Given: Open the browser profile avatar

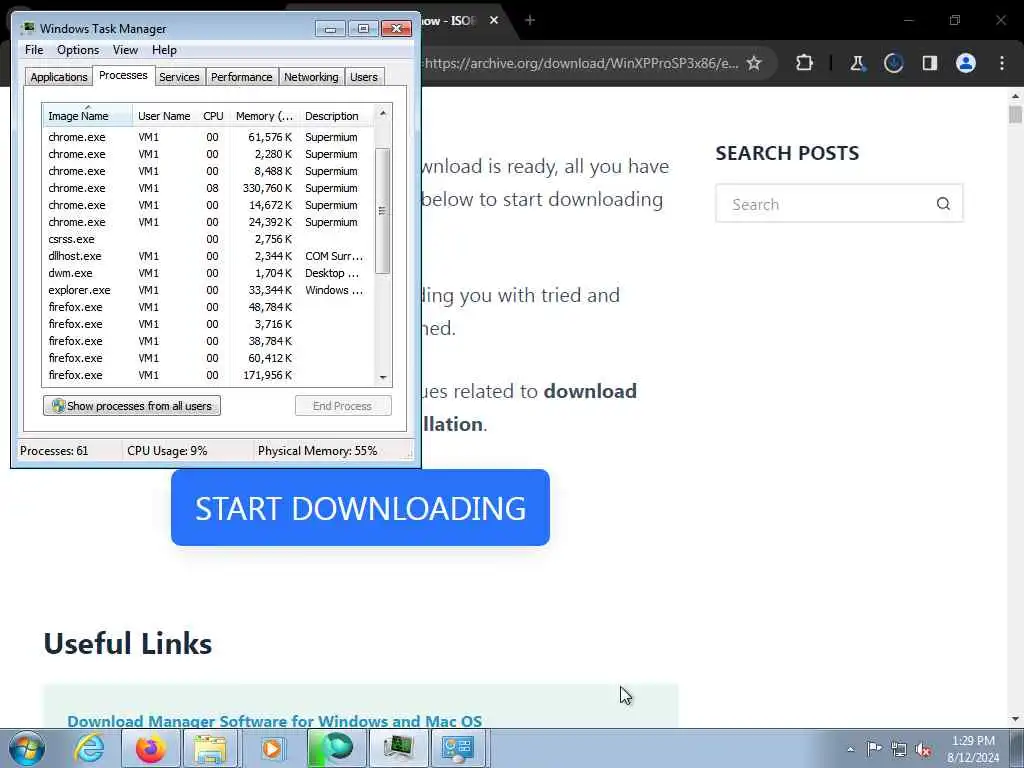Looking at the screenshot, I should tap(966, 63).
